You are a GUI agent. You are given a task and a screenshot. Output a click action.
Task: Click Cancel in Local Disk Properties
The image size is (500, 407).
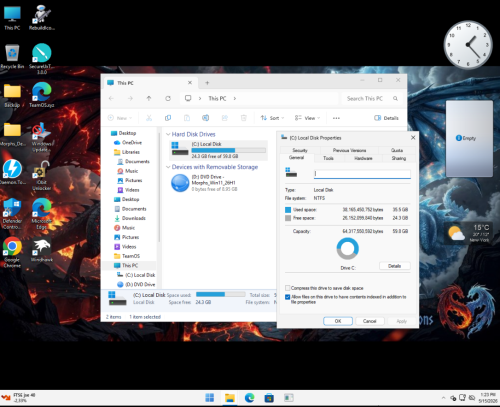tap(369, 321)
